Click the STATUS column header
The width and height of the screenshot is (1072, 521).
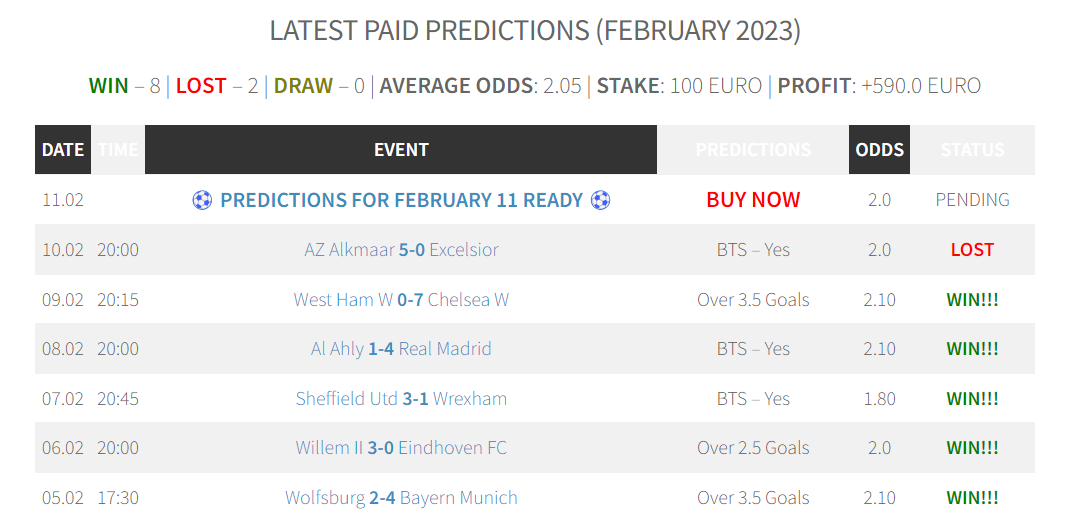pos(972,150)
